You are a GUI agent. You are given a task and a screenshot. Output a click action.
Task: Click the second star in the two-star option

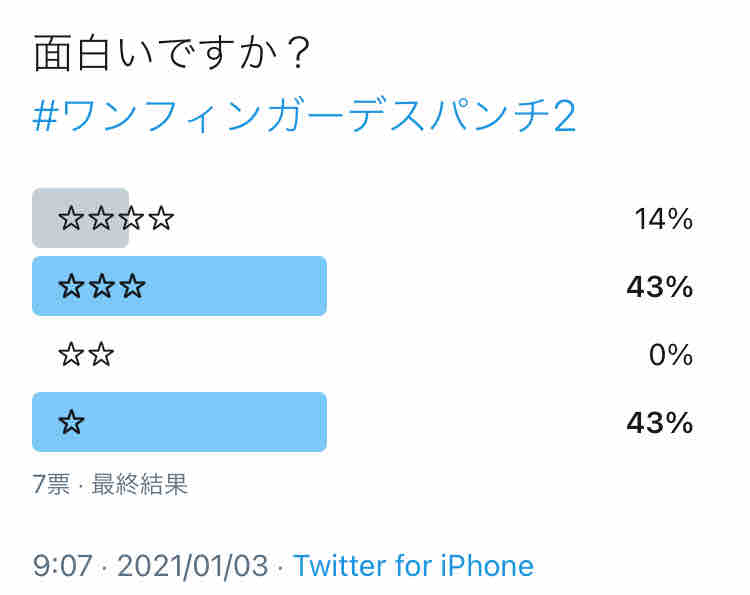101,355
